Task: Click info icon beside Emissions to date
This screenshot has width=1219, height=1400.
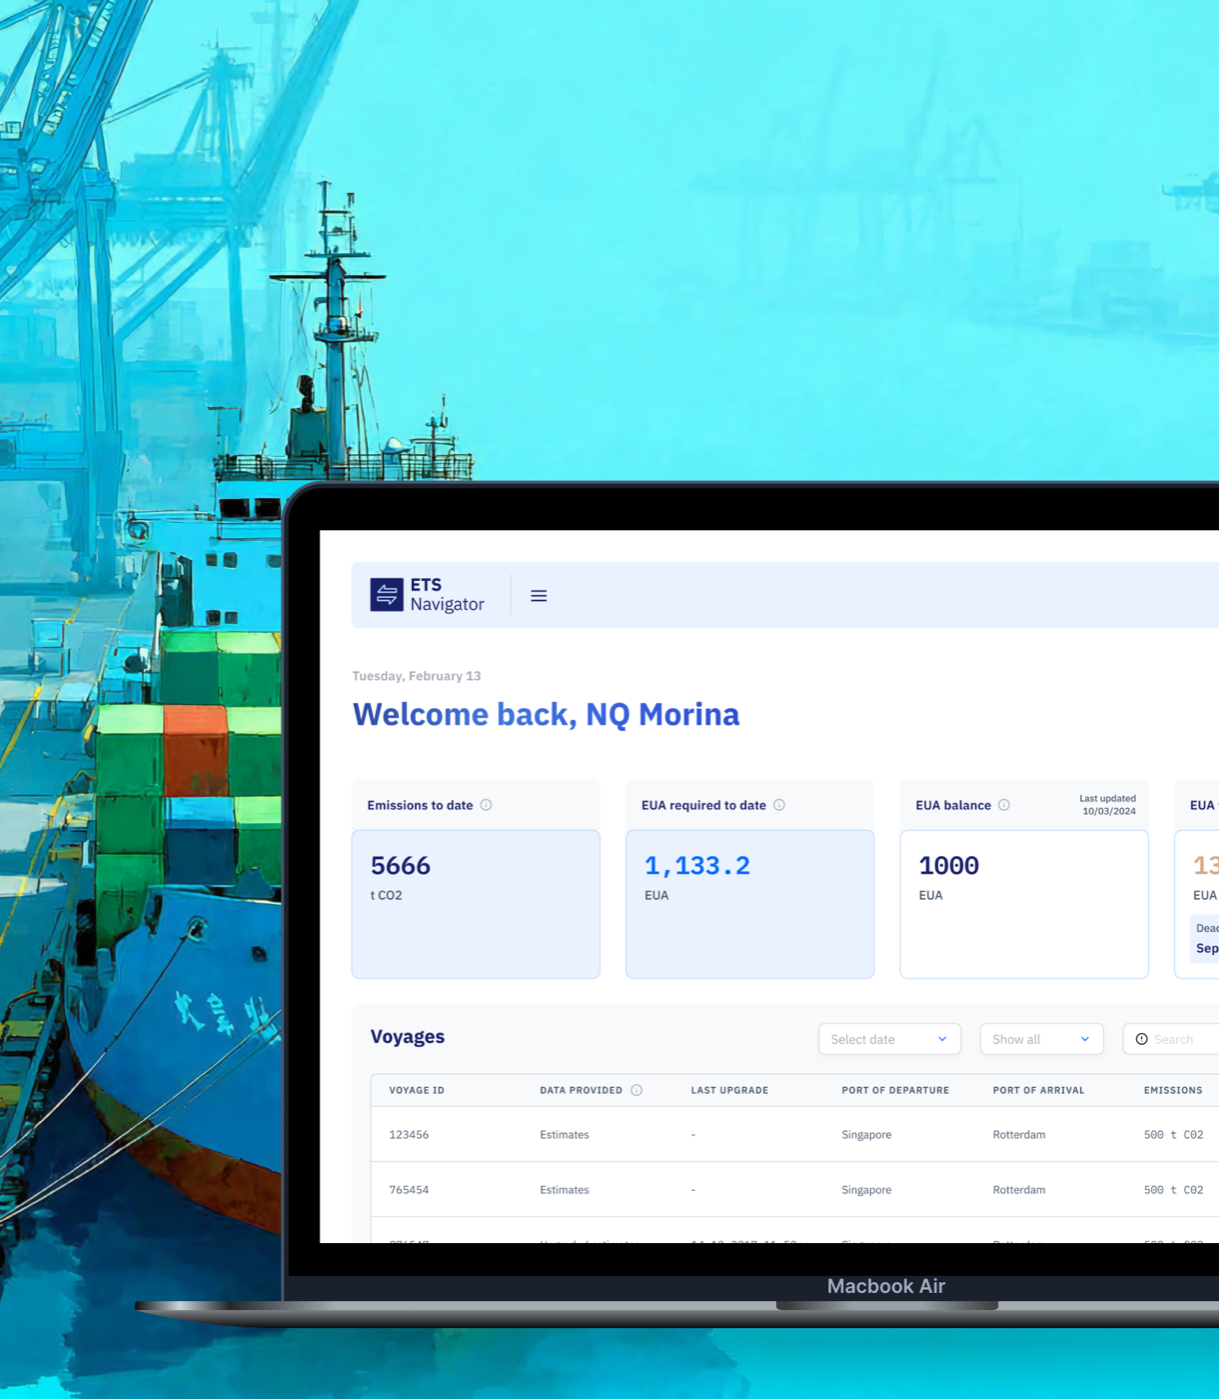Action: coord(486,805)
